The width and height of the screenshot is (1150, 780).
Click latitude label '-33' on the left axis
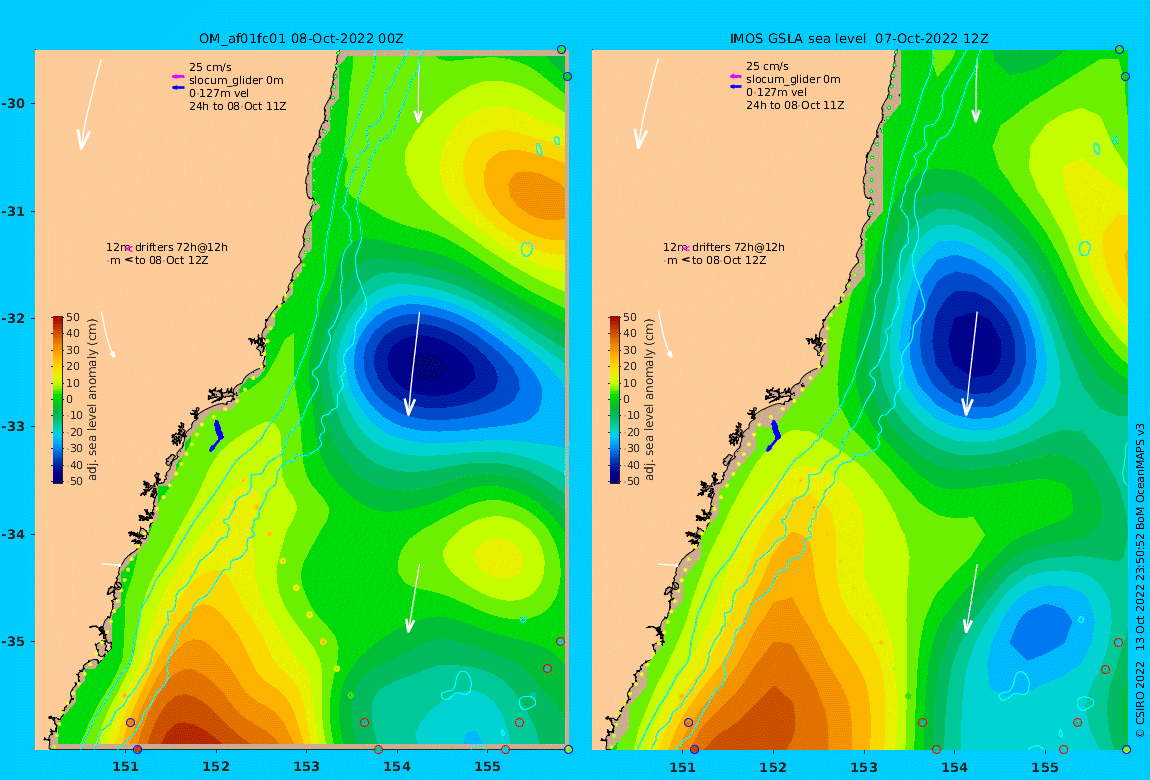13,427
